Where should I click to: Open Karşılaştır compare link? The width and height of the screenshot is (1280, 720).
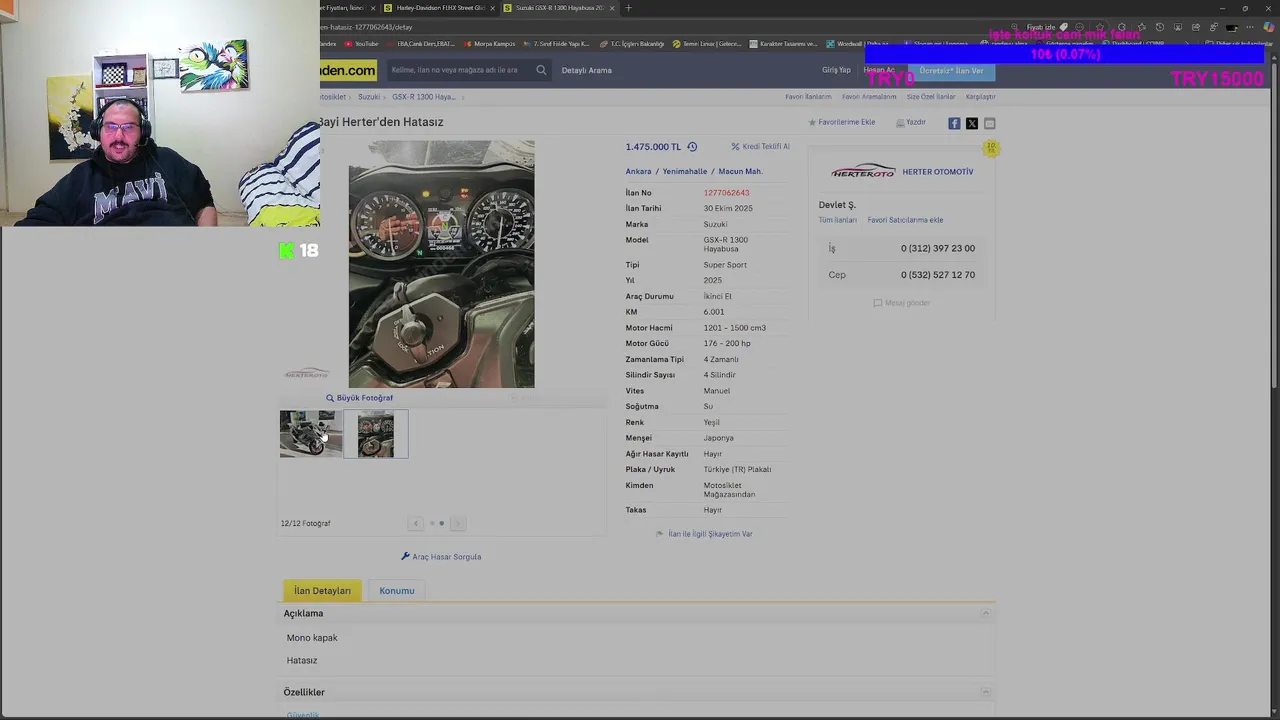[980, 97]
